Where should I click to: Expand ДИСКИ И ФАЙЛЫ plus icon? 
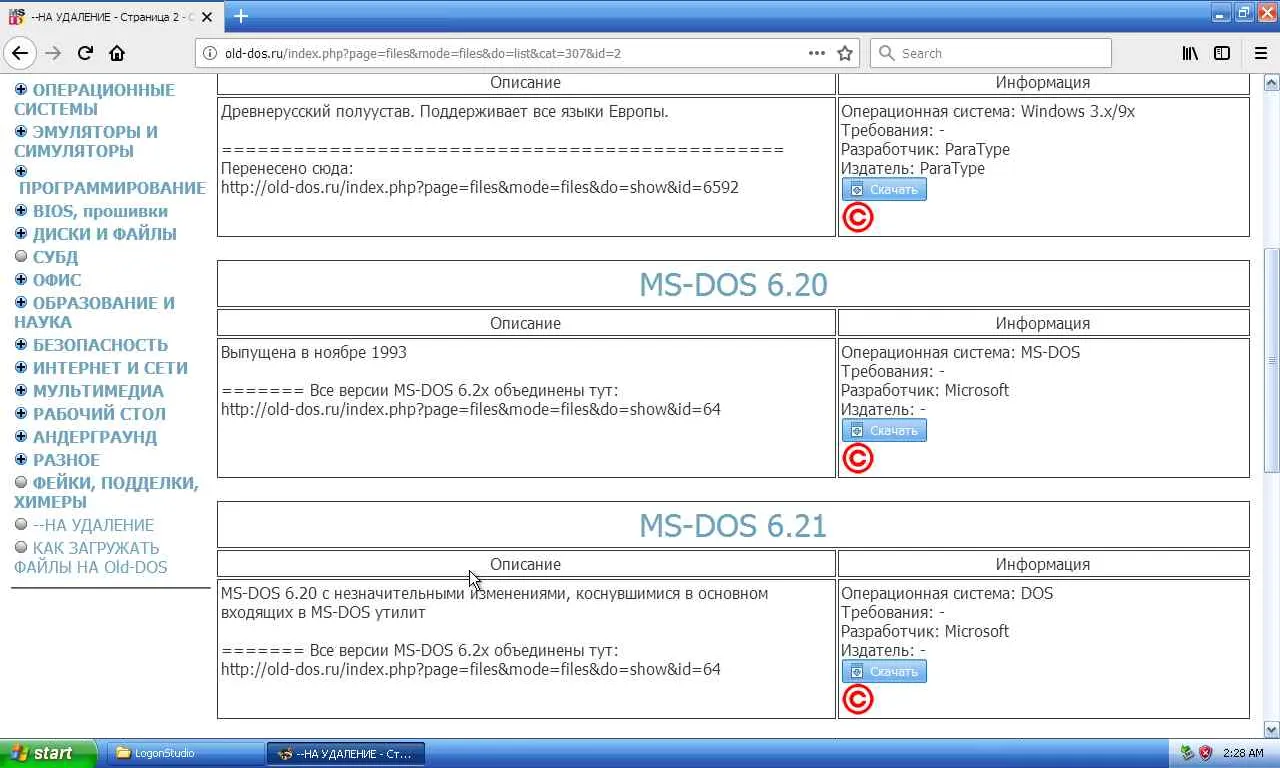click(x=21, y=234)
